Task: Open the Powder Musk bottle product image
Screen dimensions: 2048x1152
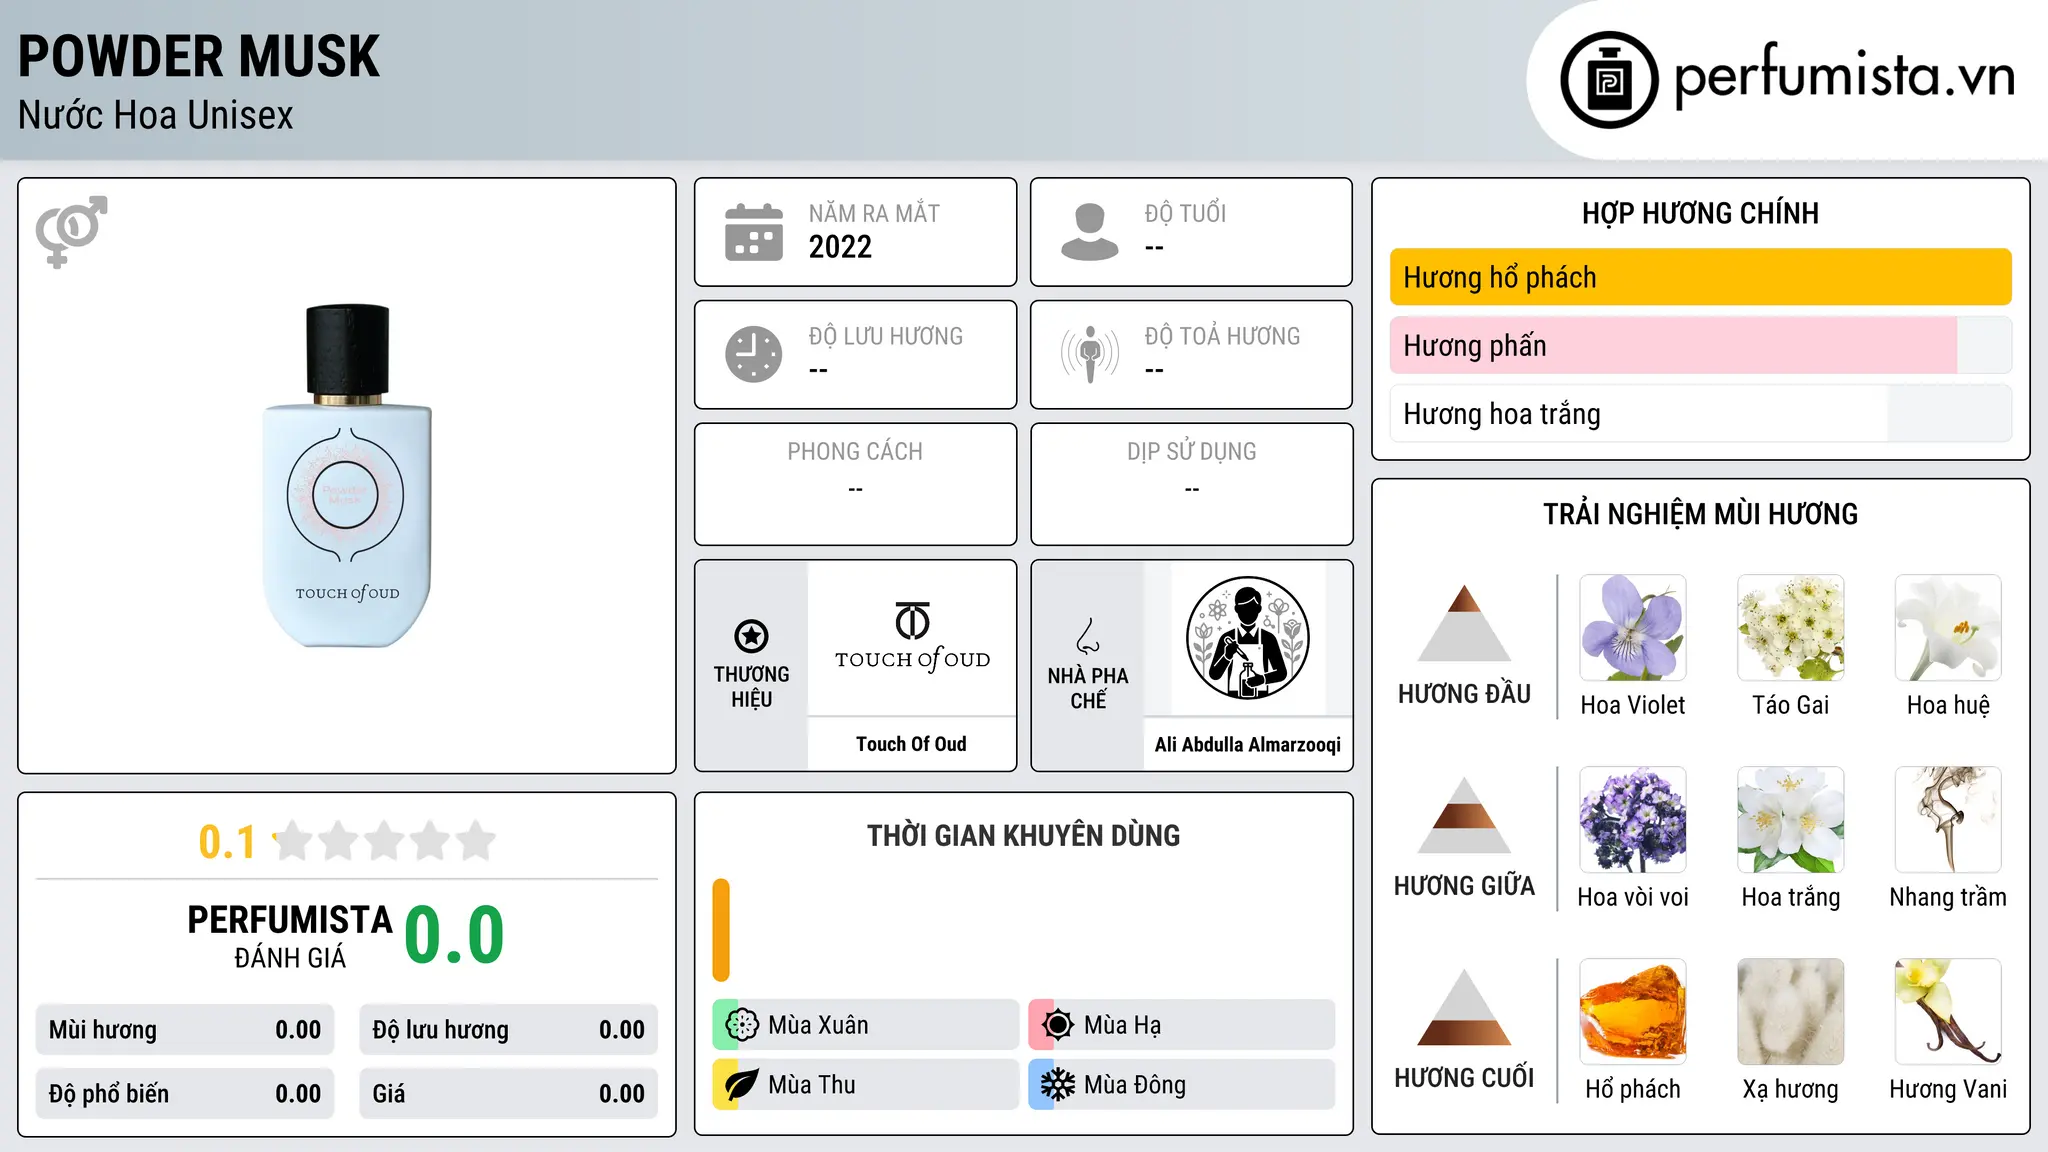Action: 347,476
